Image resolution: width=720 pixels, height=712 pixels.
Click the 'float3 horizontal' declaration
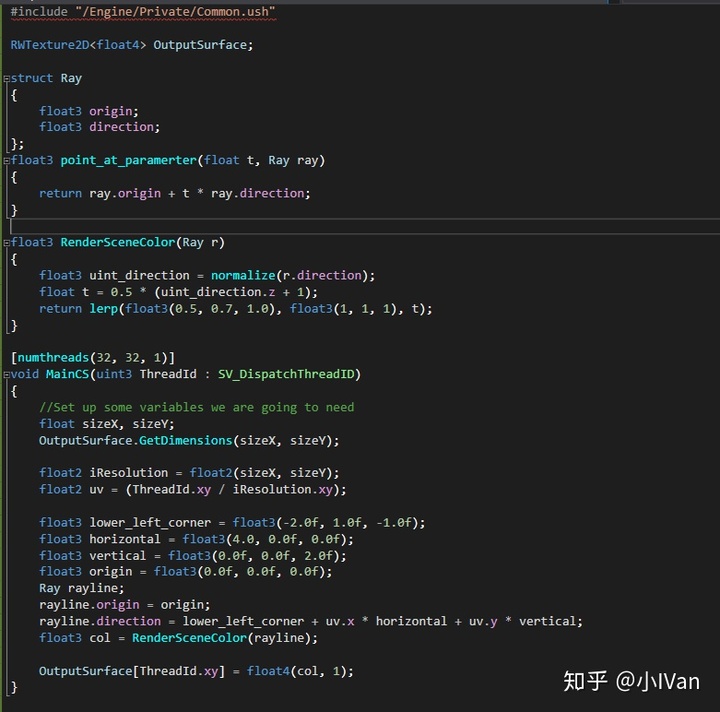(196, 539)
